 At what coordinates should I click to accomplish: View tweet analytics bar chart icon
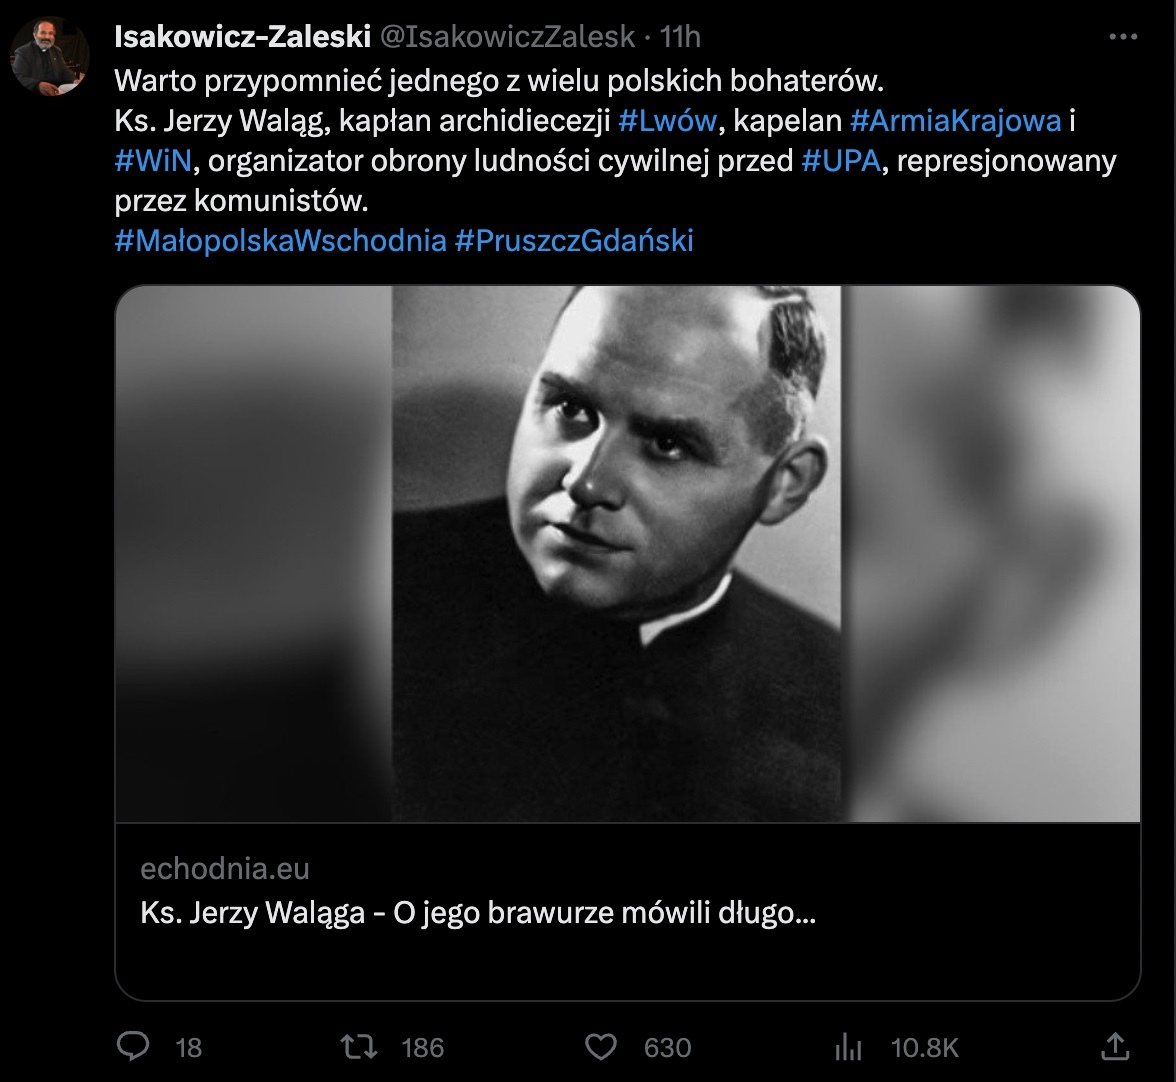pos(848,1046)
